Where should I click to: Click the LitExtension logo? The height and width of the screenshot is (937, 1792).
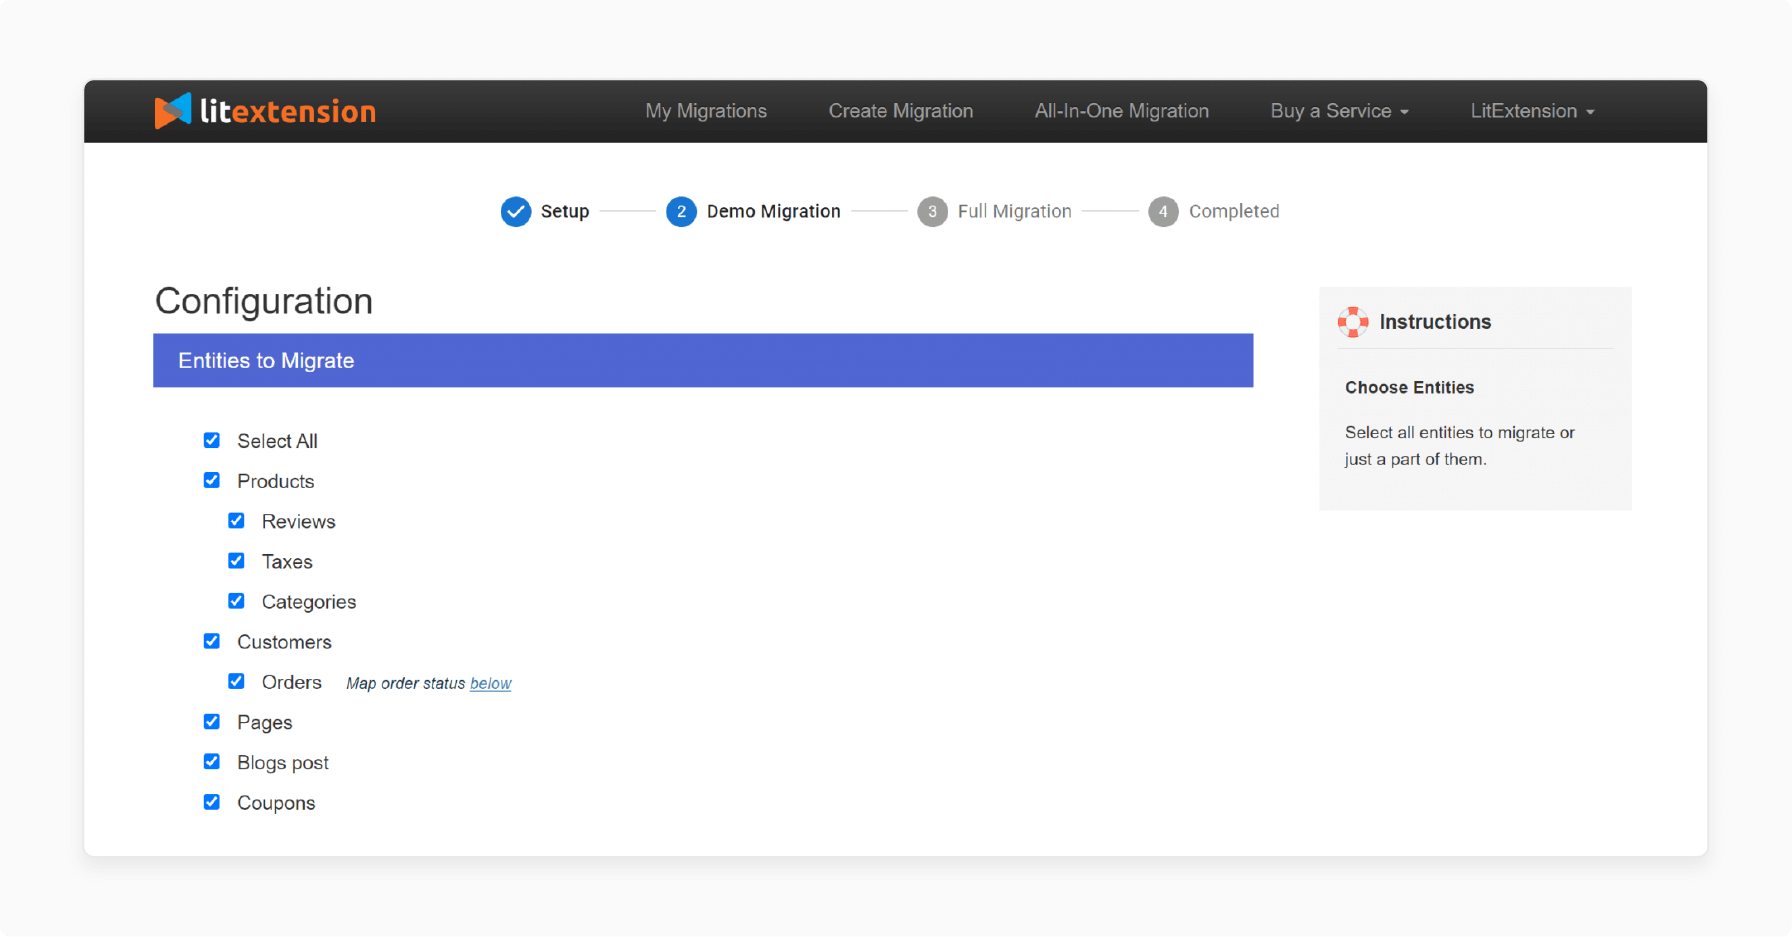pos(265,111)
